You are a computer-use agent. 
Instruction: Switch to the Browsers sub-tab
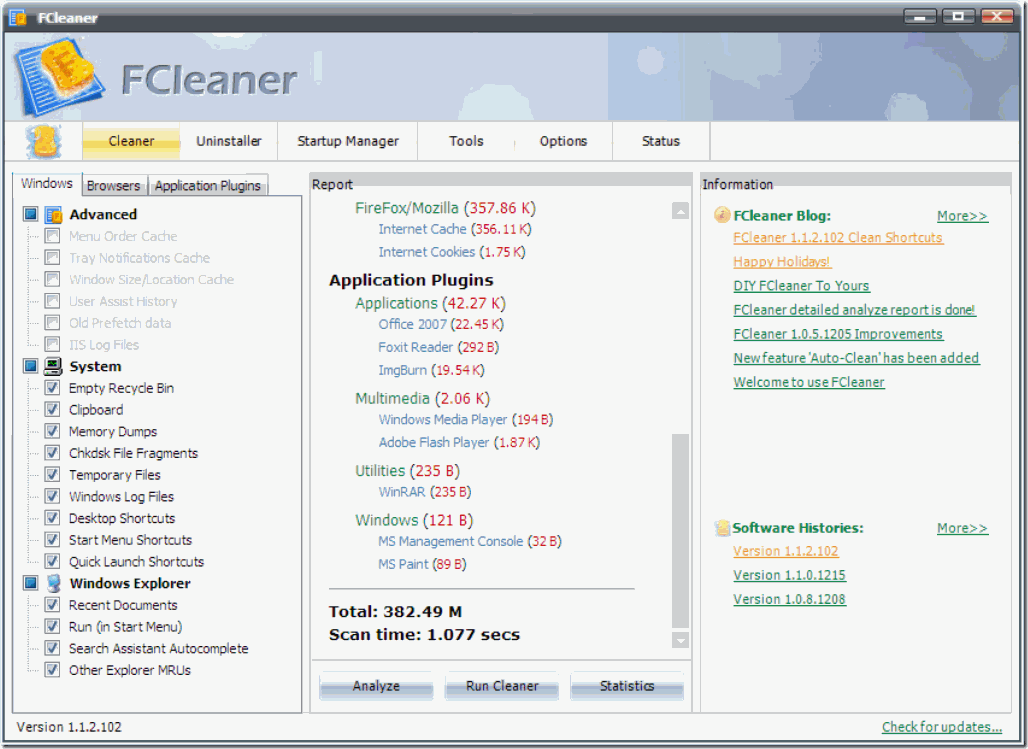(113, 186)
